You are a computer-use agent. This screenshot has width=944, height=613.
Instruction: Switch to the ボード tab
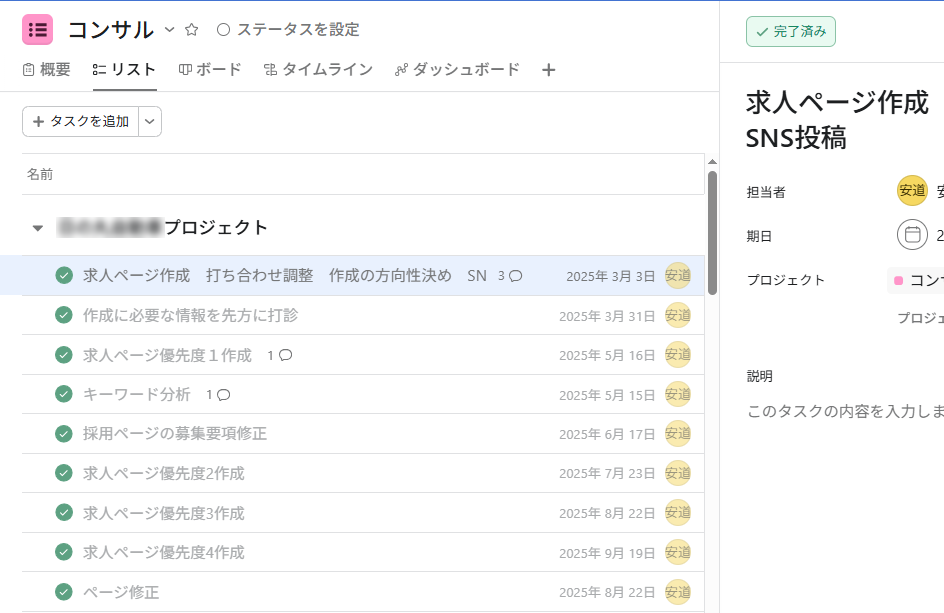coord(210,70)
